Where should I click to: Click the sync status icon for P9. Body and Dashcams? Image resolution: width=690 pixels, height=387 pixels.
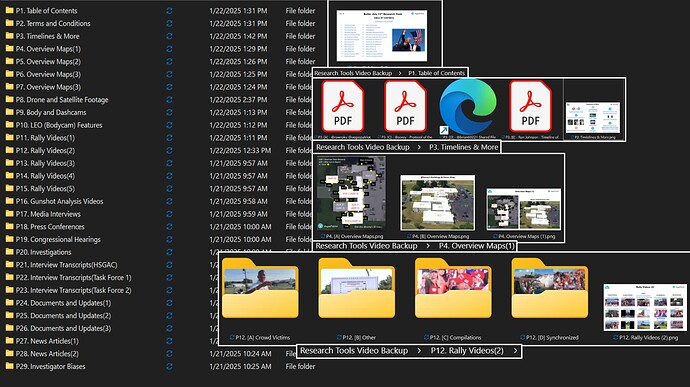[169, 112]
